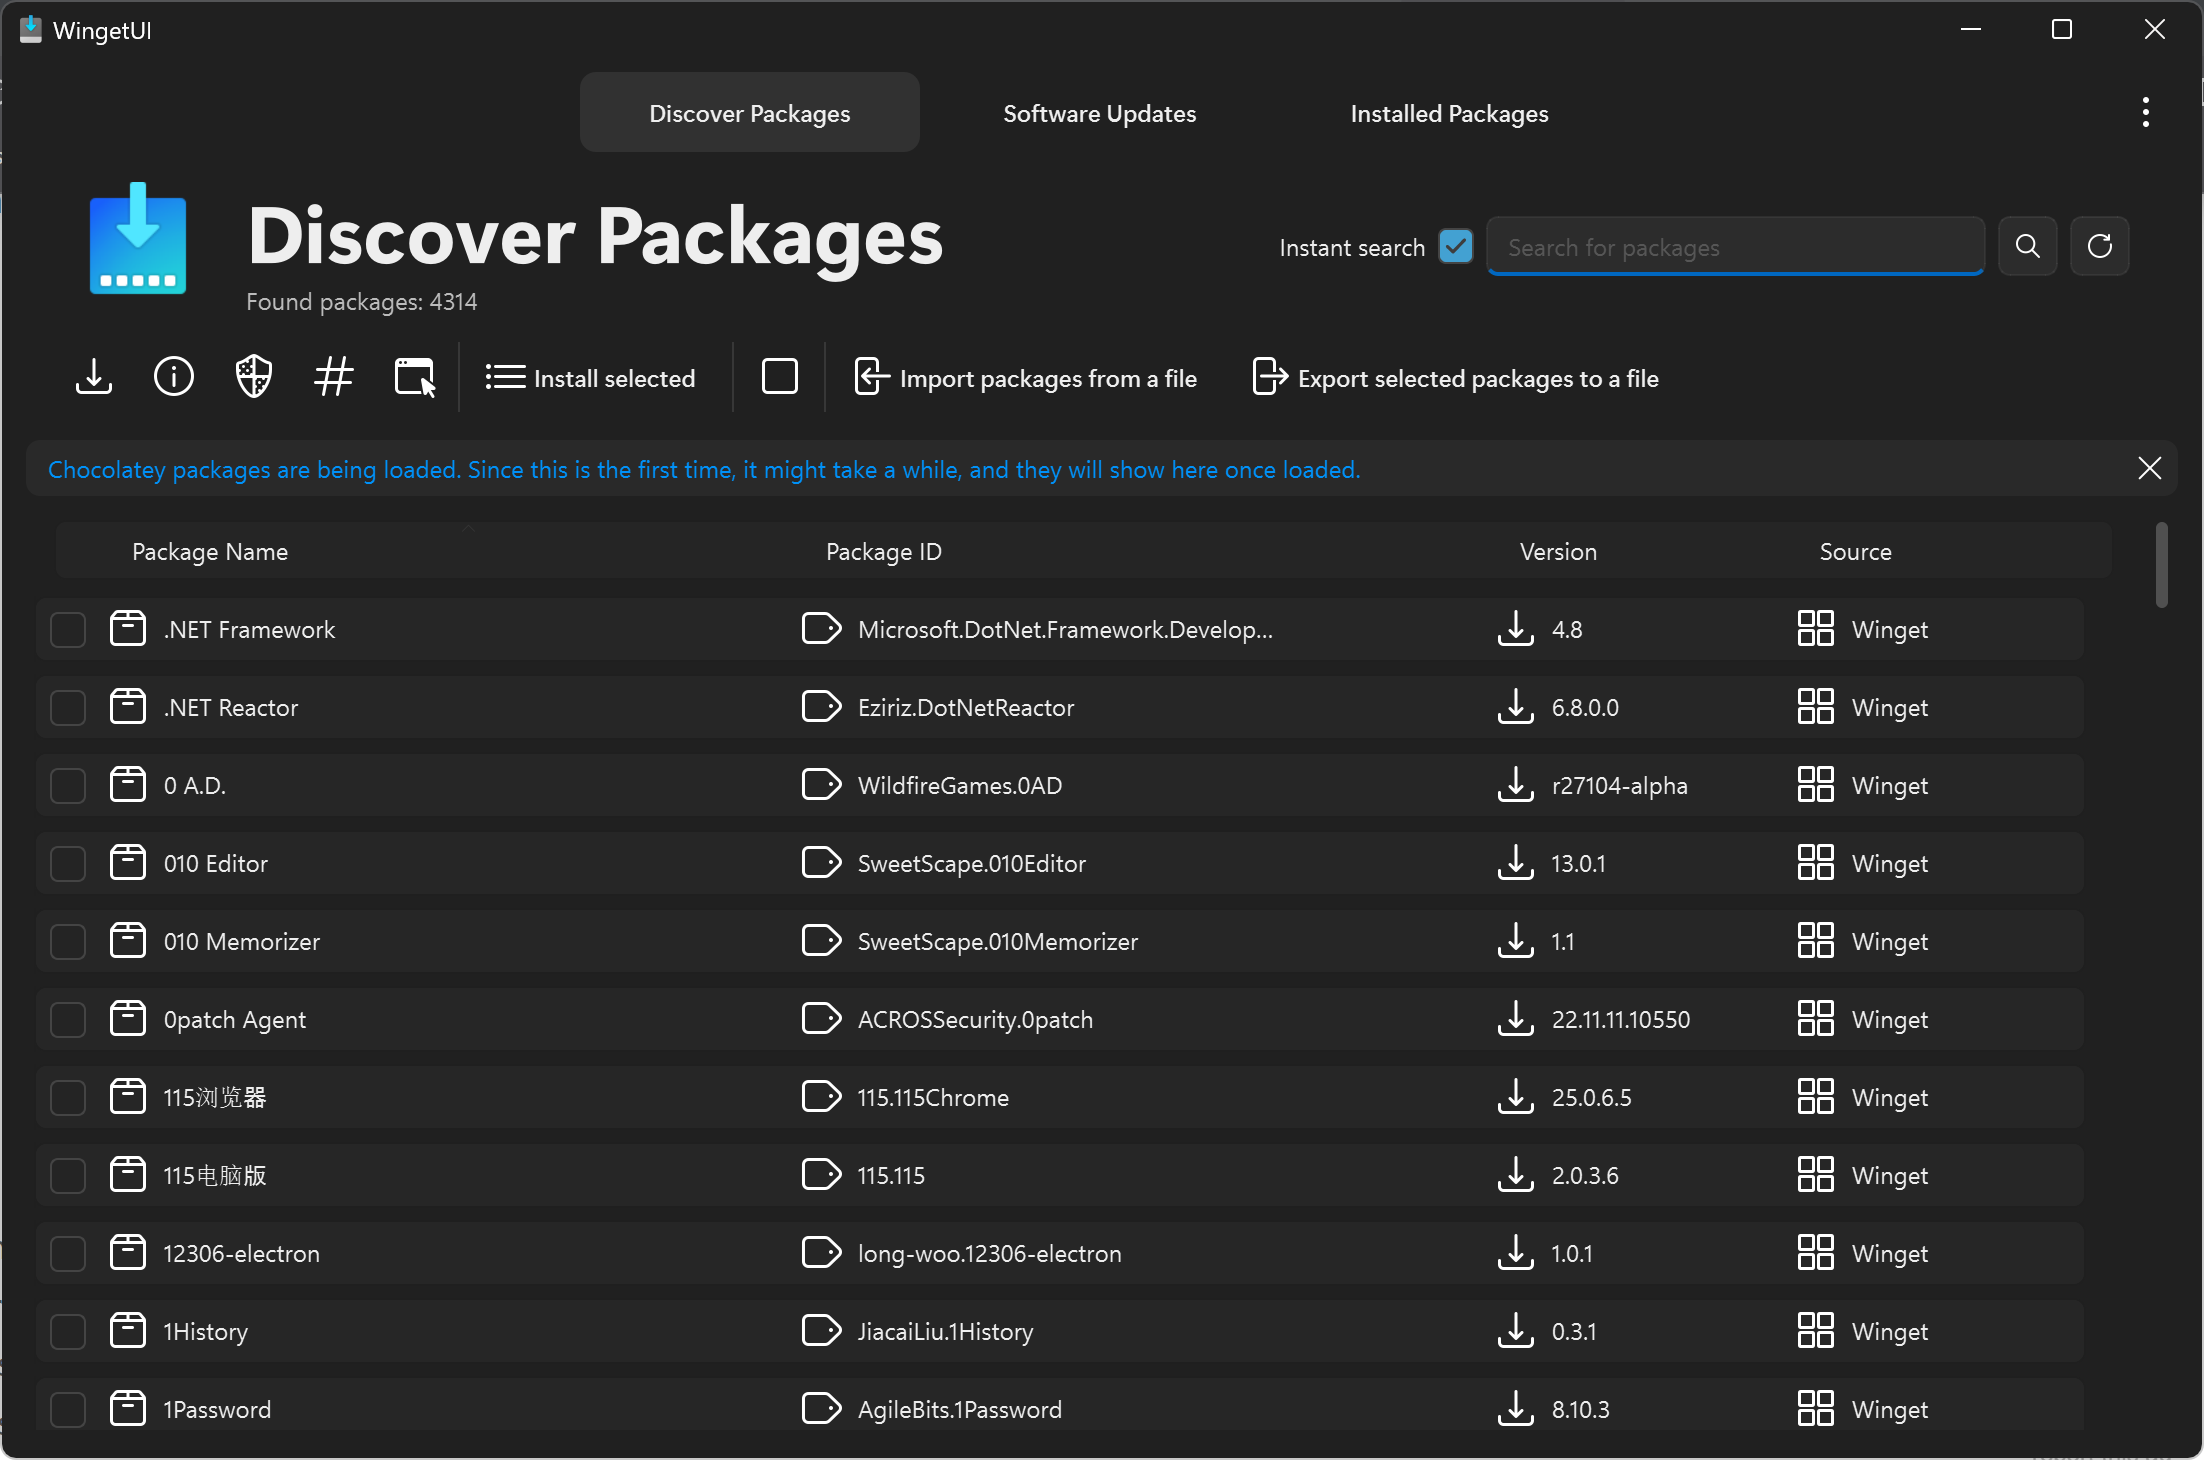Click version 22.11.11.10550 text
Image resolution: width=2204 pixels, height=1460 pixels.
(1621, 1019)
